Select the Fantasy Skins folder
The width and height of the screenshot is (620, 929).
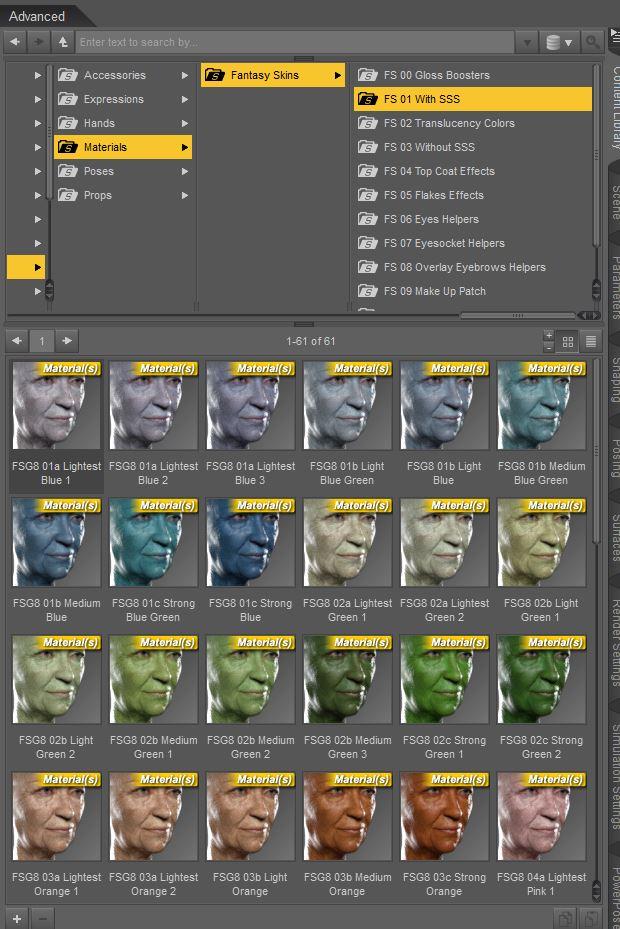[x=273, y=75]
